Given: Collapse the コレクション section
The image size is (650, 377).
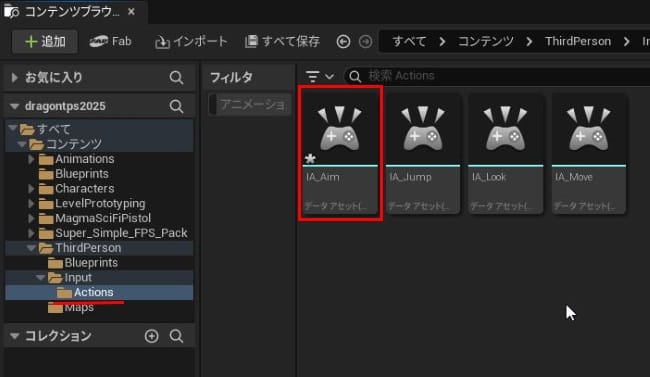Looking at the screenshot, I should [x=15, y=336].
